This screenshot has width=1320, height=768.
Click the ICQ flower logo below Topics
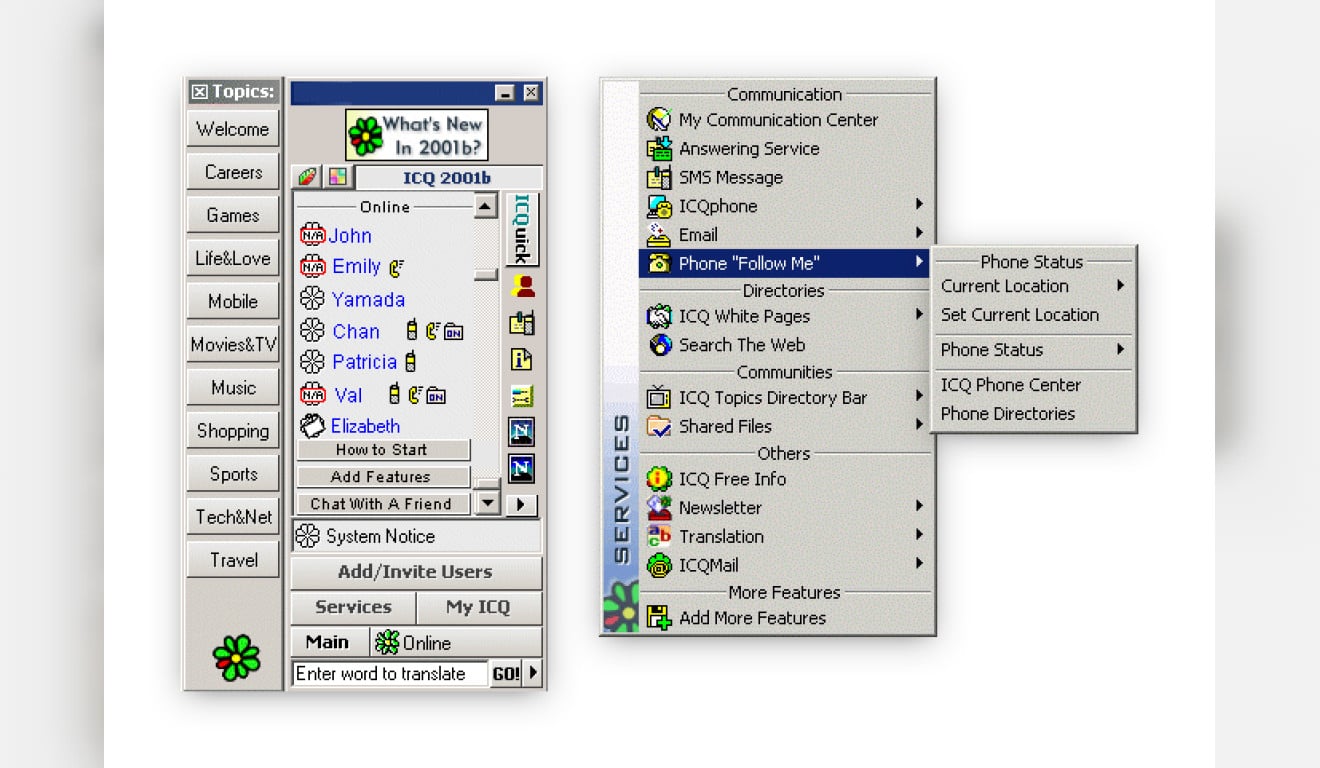(236, 657)
